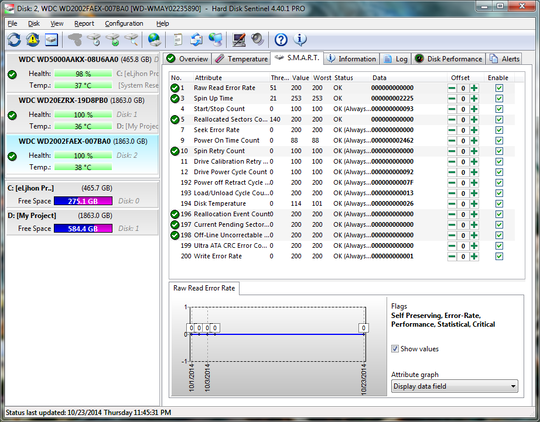Viewport: 540px width, 422px height.
Task: Open the File menu
Action: pos(12,23)
